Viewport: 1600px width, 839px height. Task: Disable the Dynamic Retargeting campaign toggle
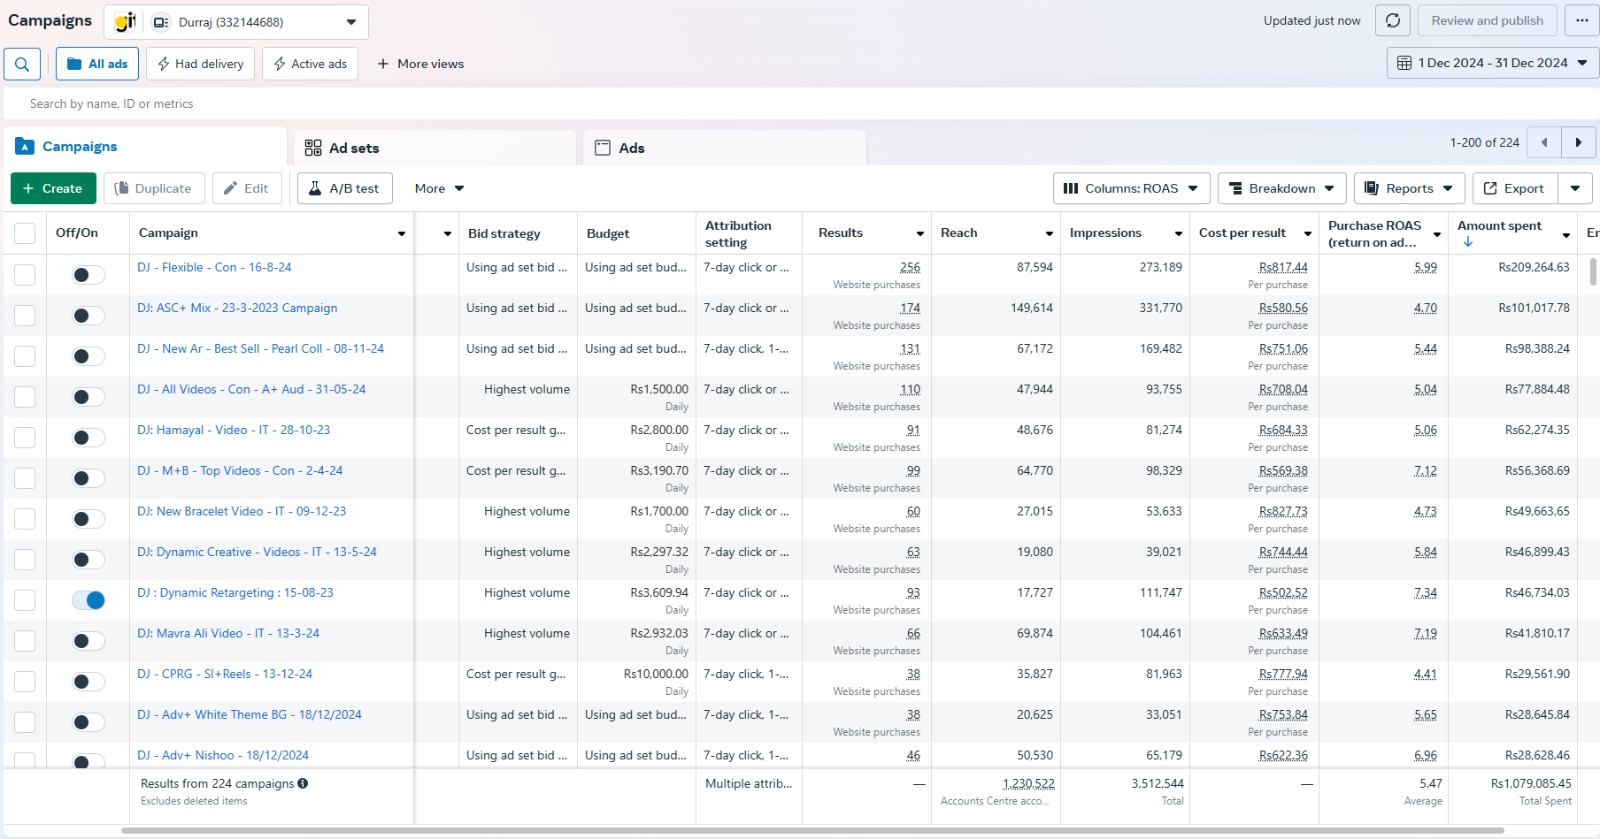88,600
